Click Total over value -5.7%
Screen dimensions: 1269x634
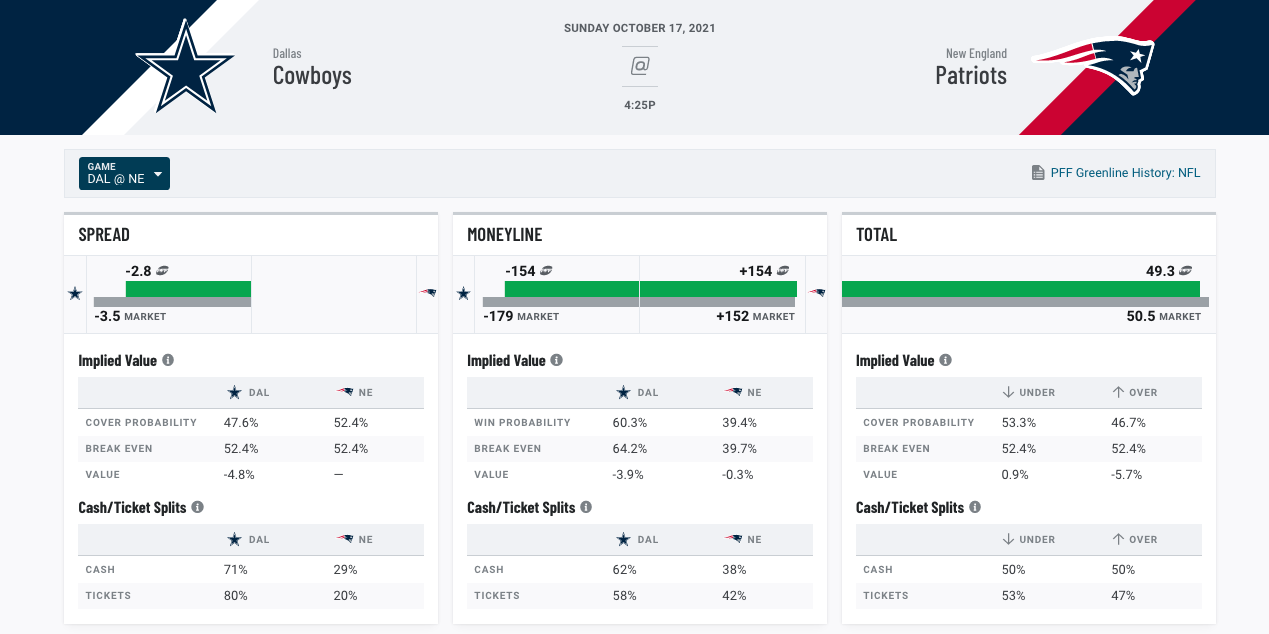tap(1127, 474)
